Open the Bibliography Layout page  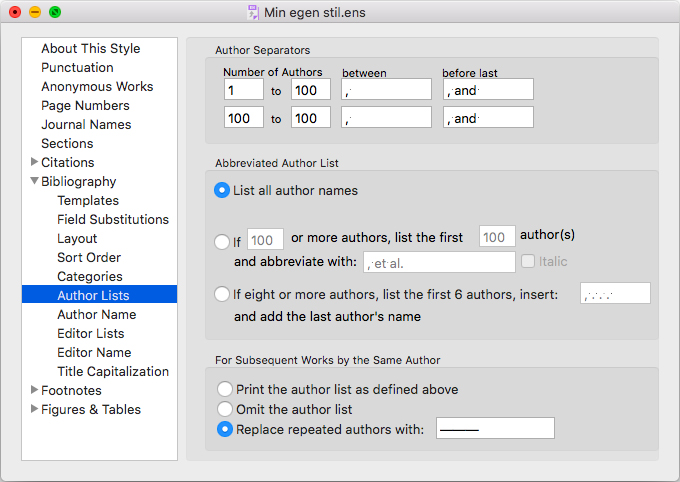point(77,238)
